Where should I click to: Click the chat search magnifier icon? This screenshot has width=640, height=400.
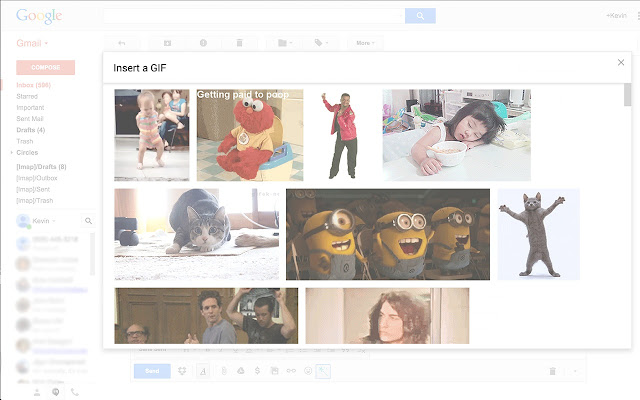[88, 221]
